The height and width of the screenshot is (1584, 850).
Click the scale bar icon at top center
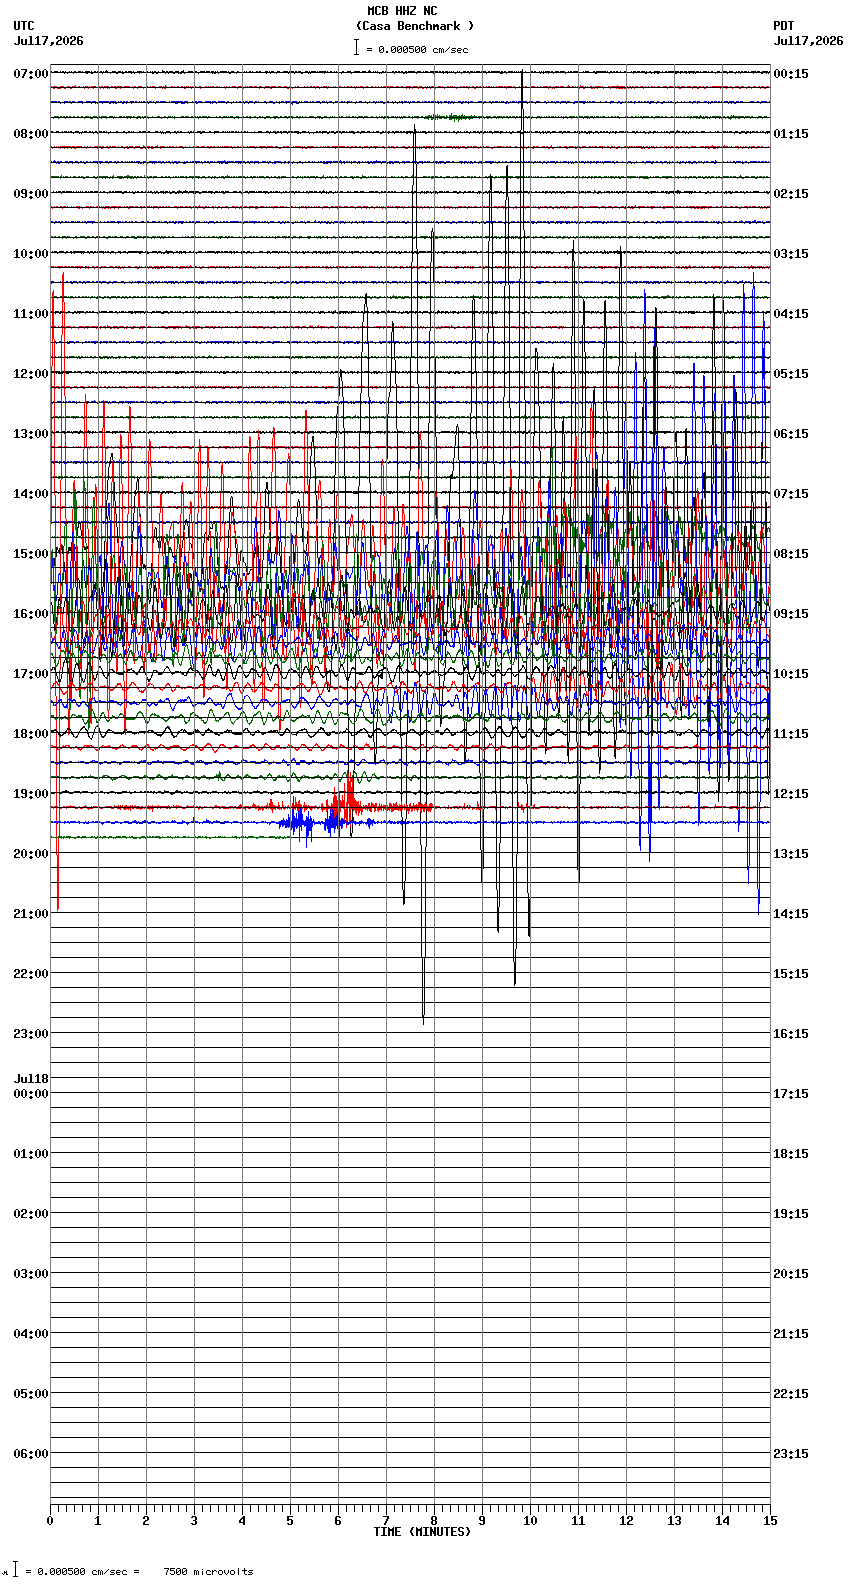pyautogui.click(x=356, y=47)
